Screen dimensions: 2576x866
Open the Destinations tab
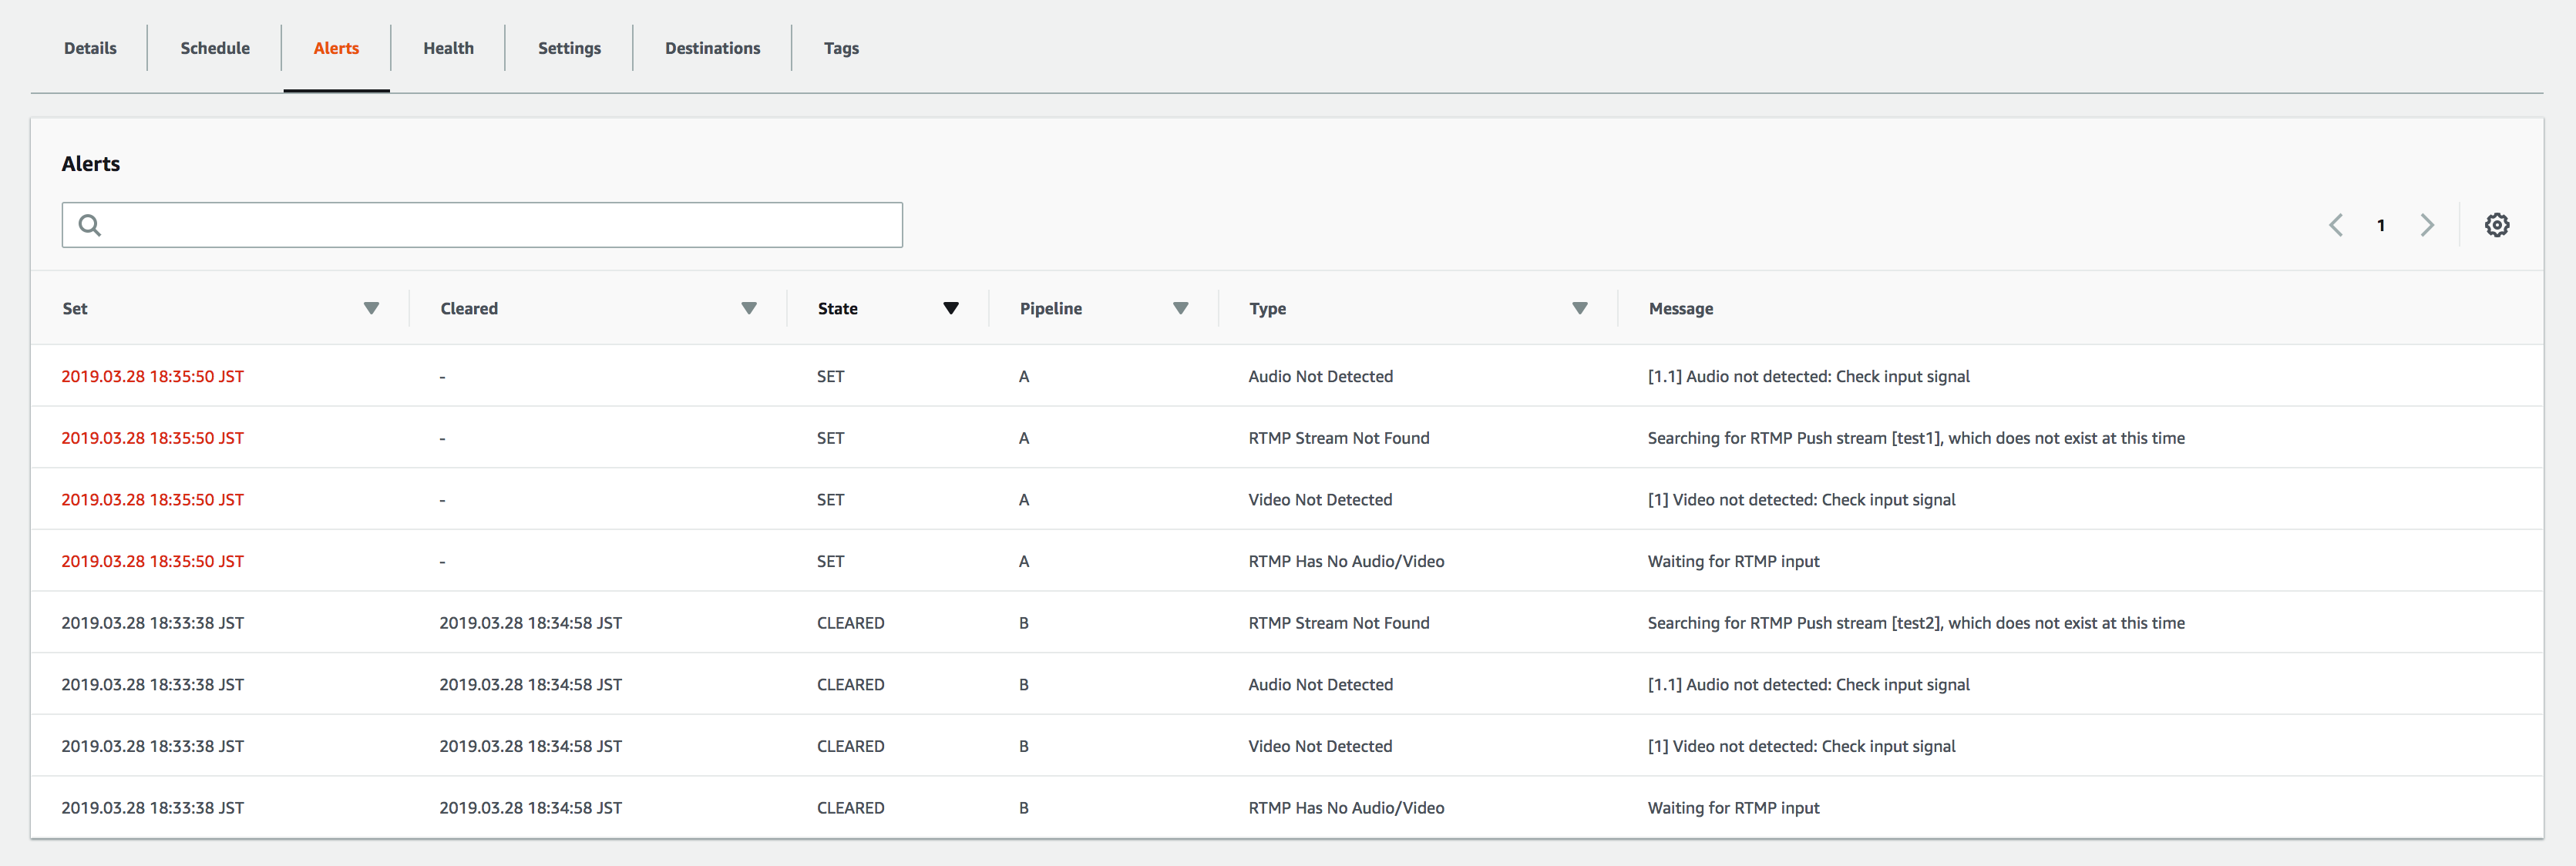point(712,48)
